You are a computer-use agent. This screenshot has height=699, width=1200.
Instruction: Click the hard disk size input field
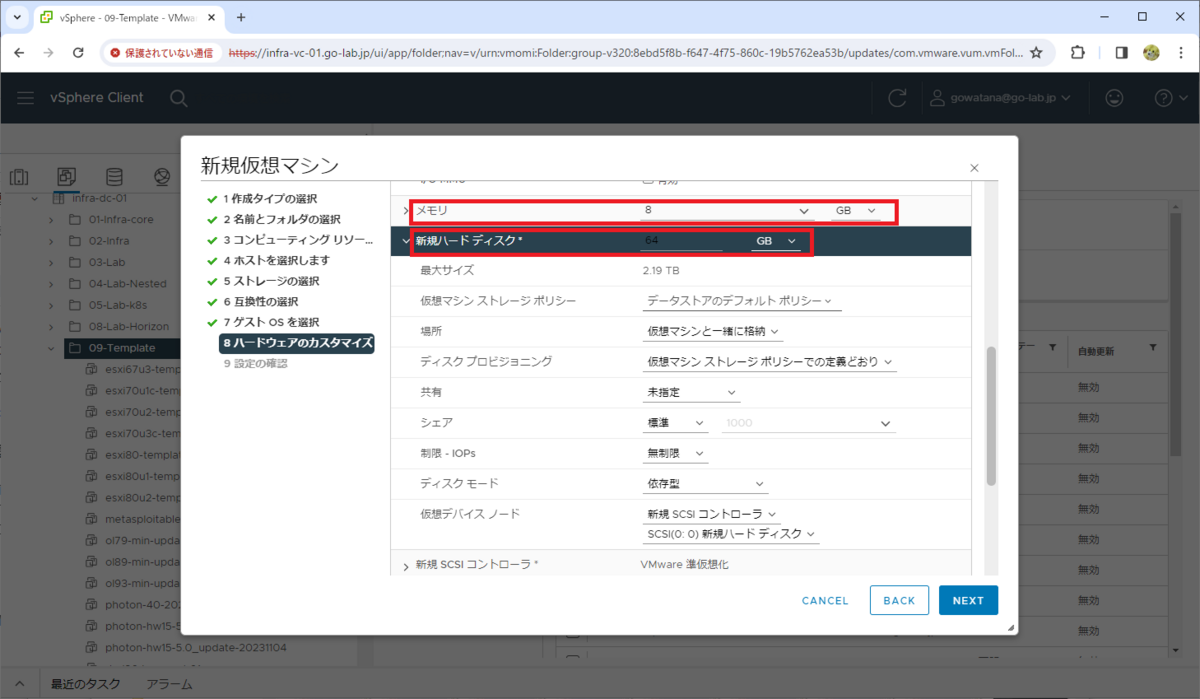tap(681, 241)
